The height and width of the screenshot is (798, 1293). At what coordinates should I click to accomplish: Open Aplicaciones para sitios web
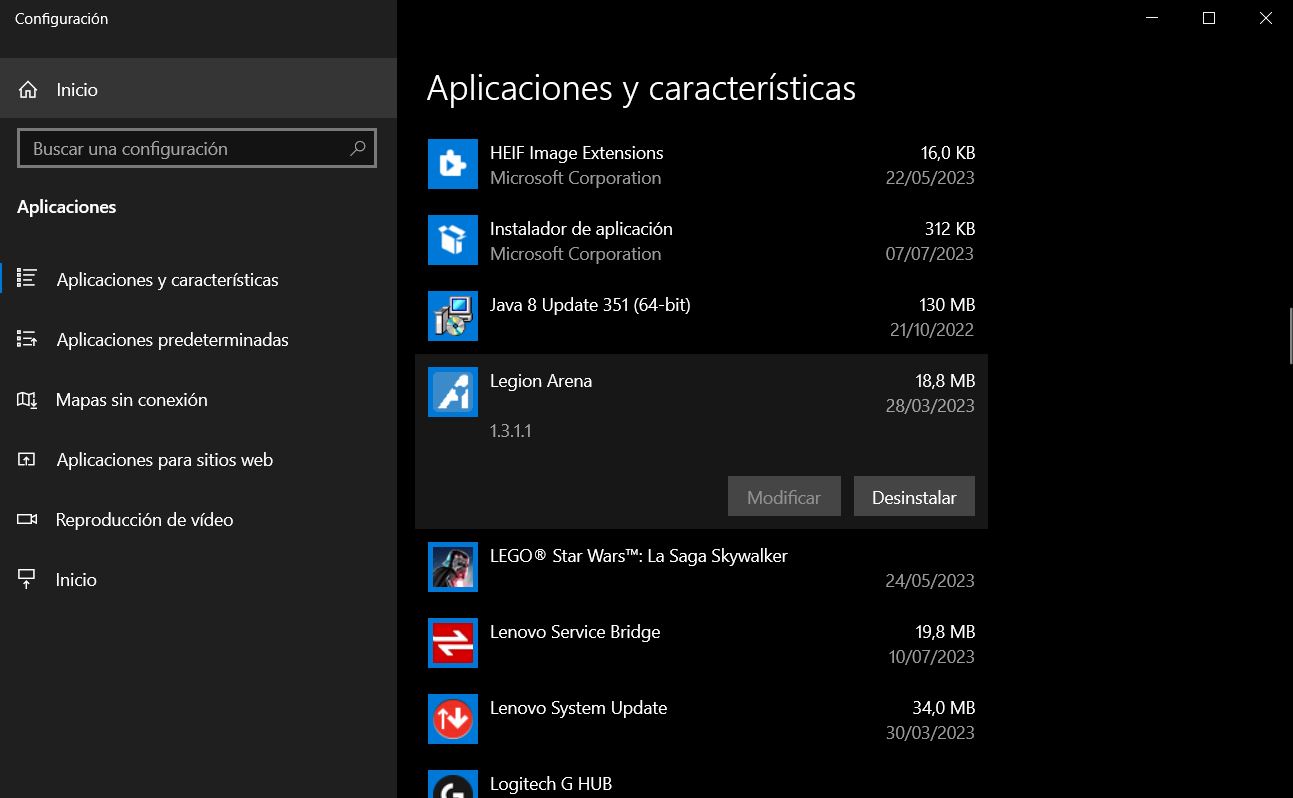[x=198, y=460]
